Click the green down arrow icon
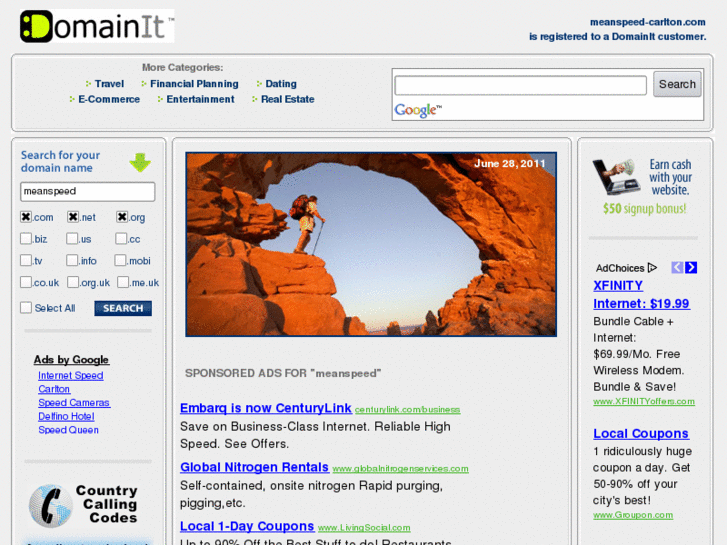Viewport: 727px width, 545px height. tap(140, 162)
